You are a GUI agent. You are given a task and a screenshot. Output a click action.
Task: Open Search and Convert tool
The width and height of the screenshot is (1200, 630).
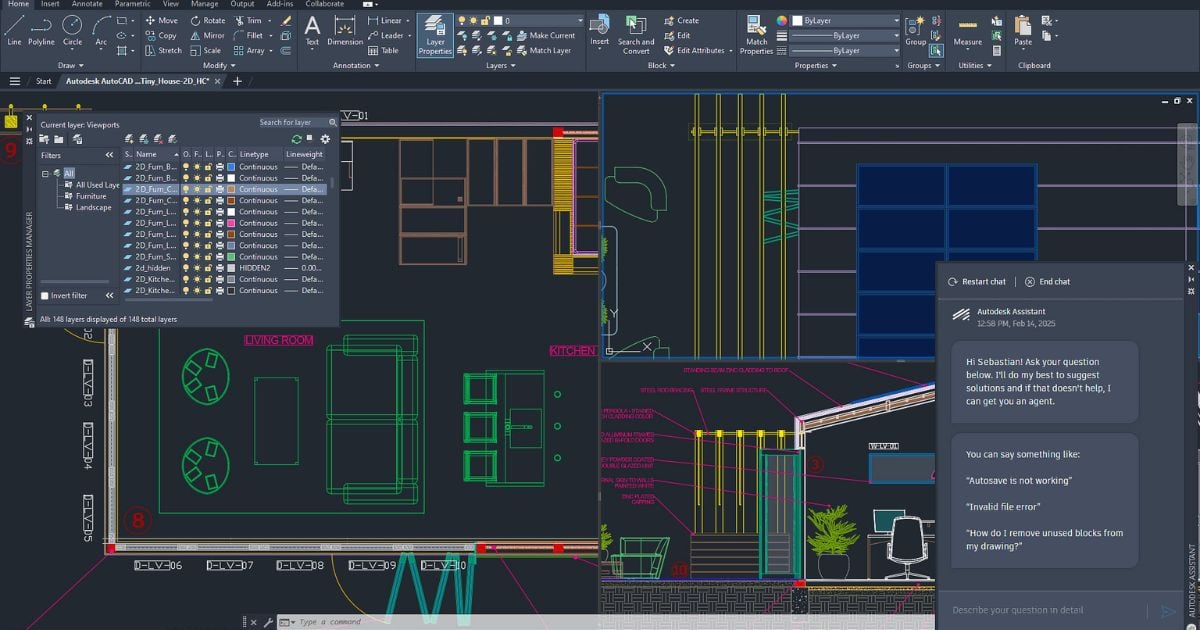[x=636, y=33]
